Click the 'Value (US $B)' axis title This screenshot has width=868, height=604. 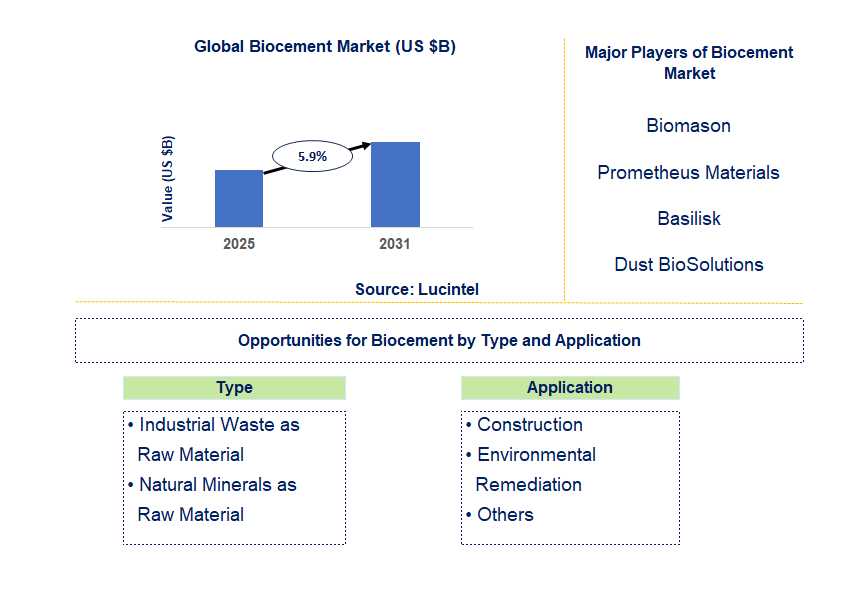(167, 178)
